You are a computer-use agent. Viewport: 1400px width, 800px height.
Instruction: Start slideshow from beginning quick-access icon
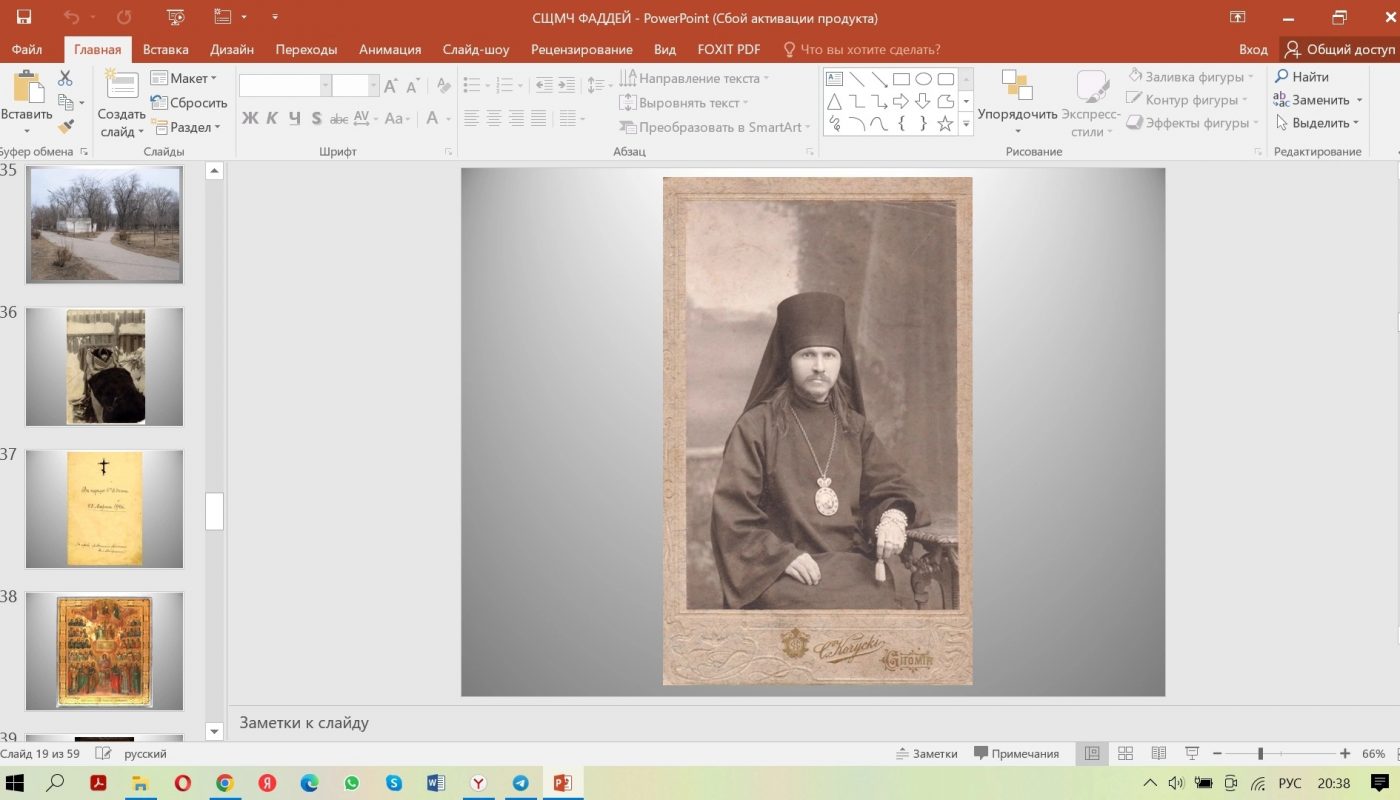(x=176, y=17)
